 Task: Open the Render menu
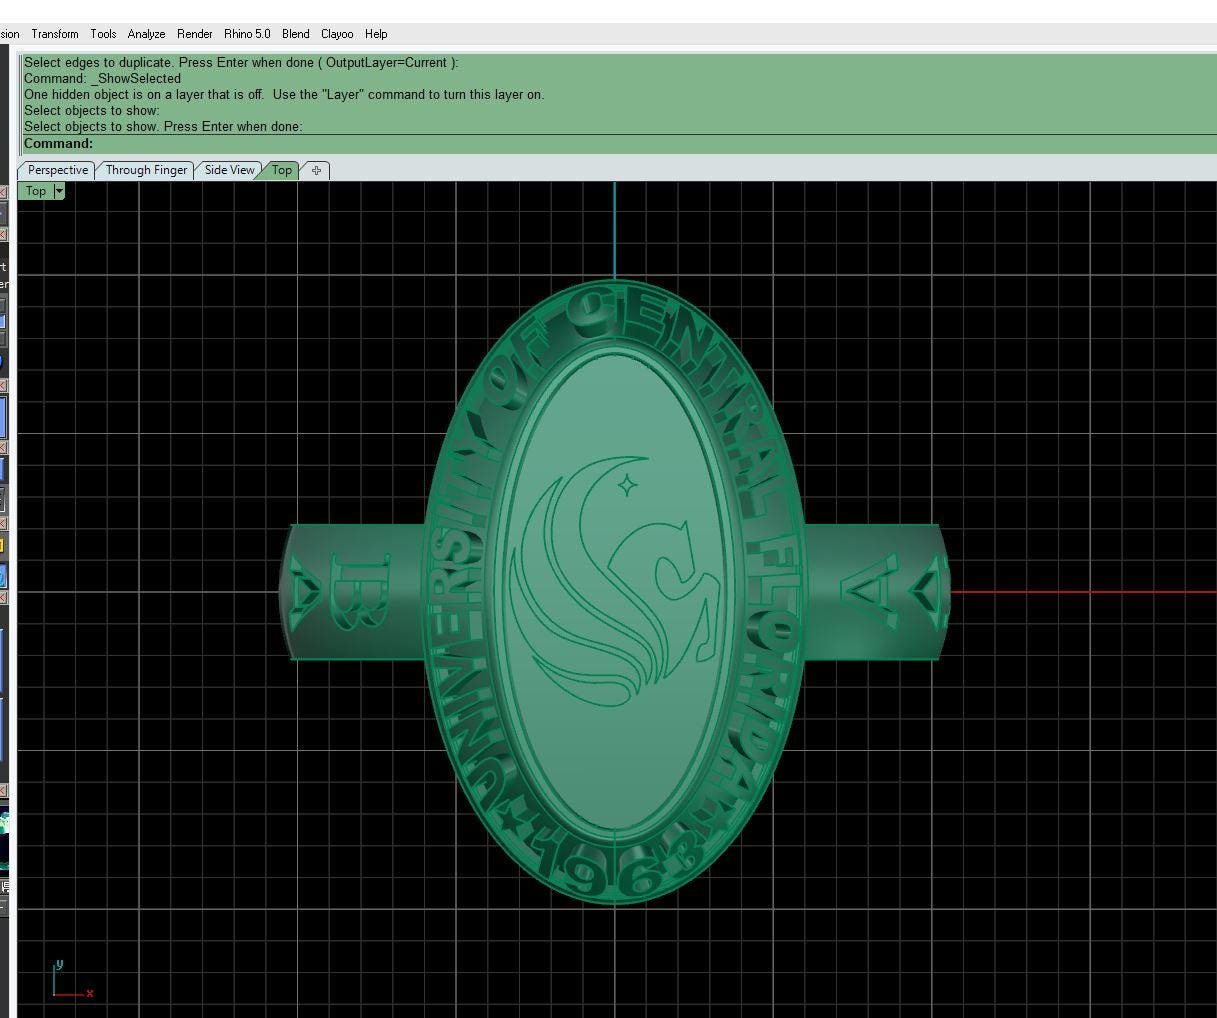[195, 34]
